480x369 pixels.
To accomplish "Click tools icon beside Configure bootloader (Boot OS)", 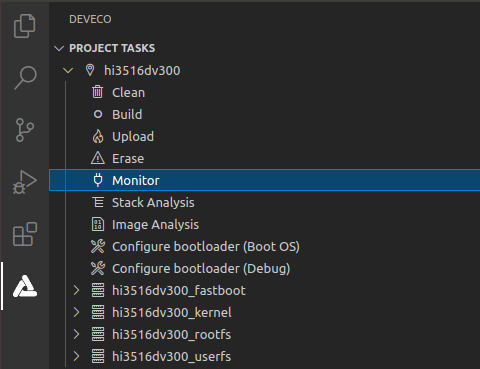I will click(x=98, y=246).
